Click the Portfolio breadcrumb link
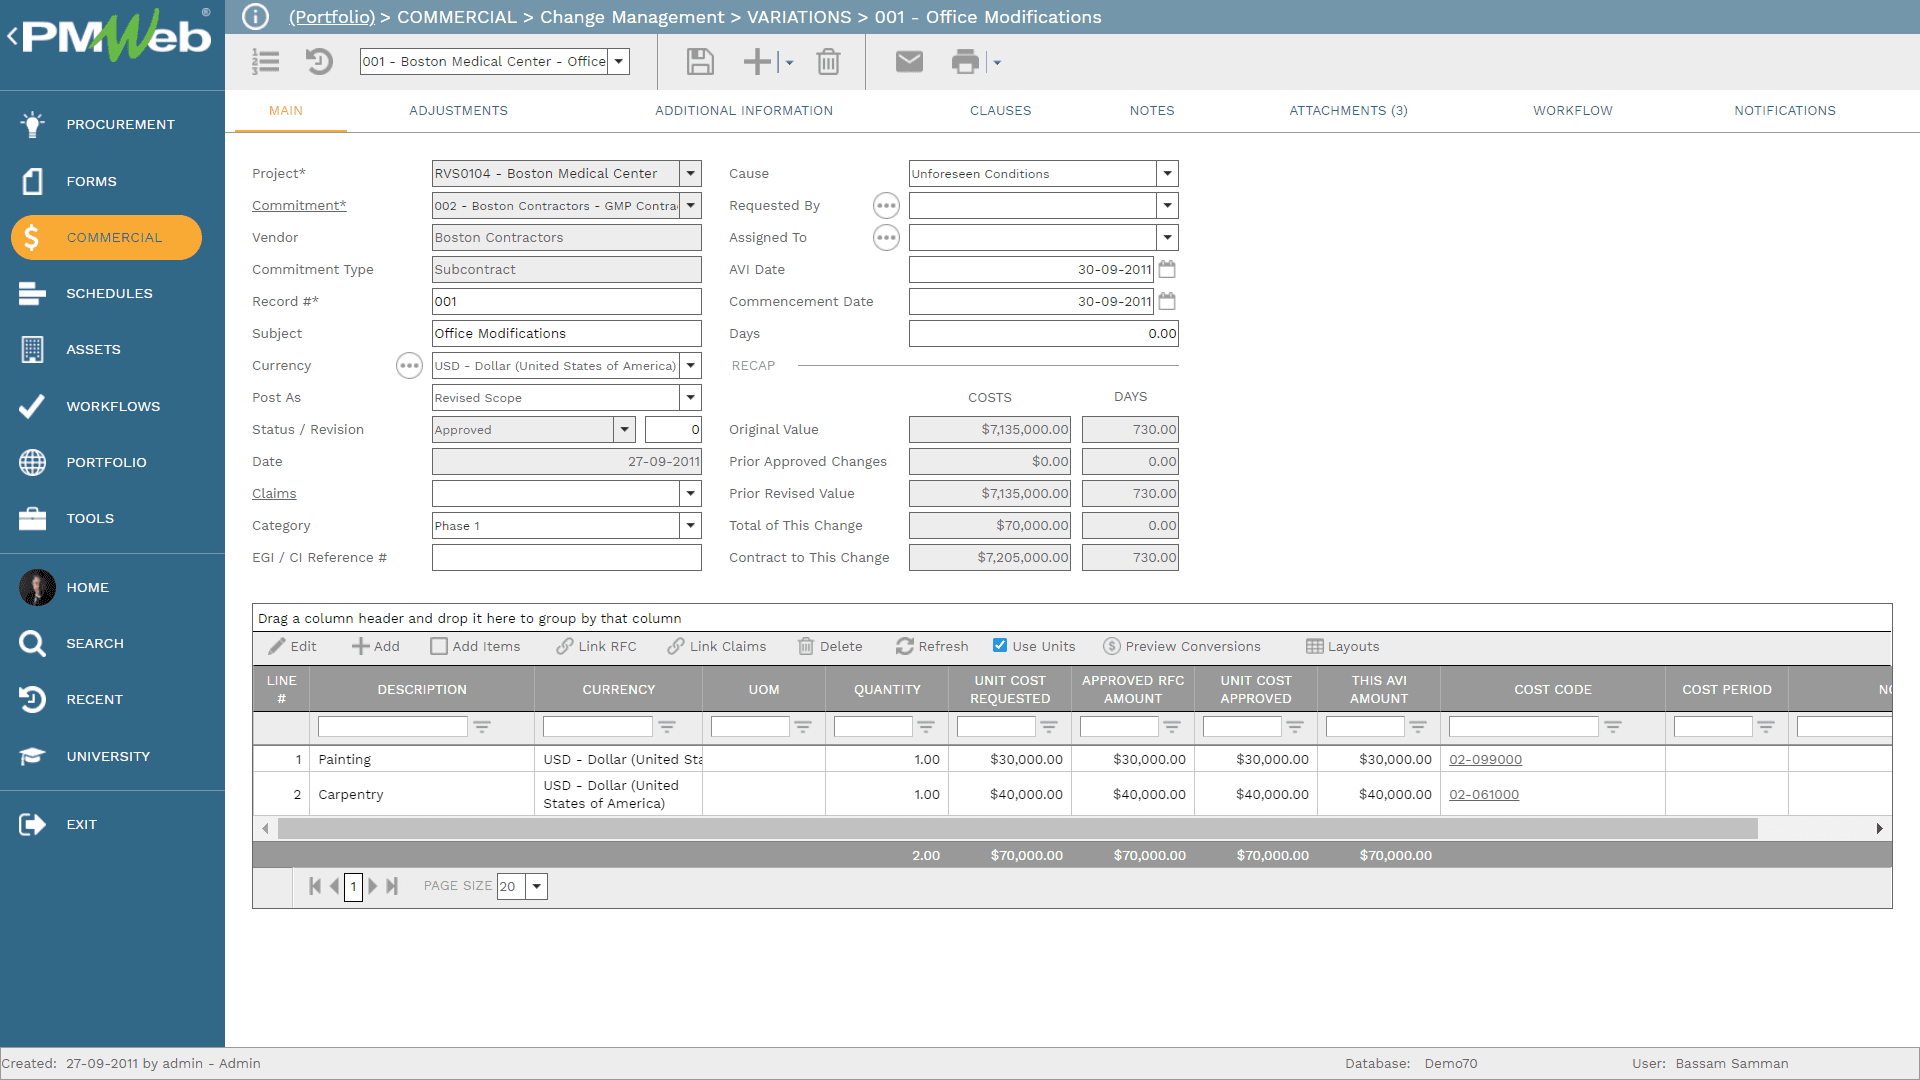 (x=332, y=17)
